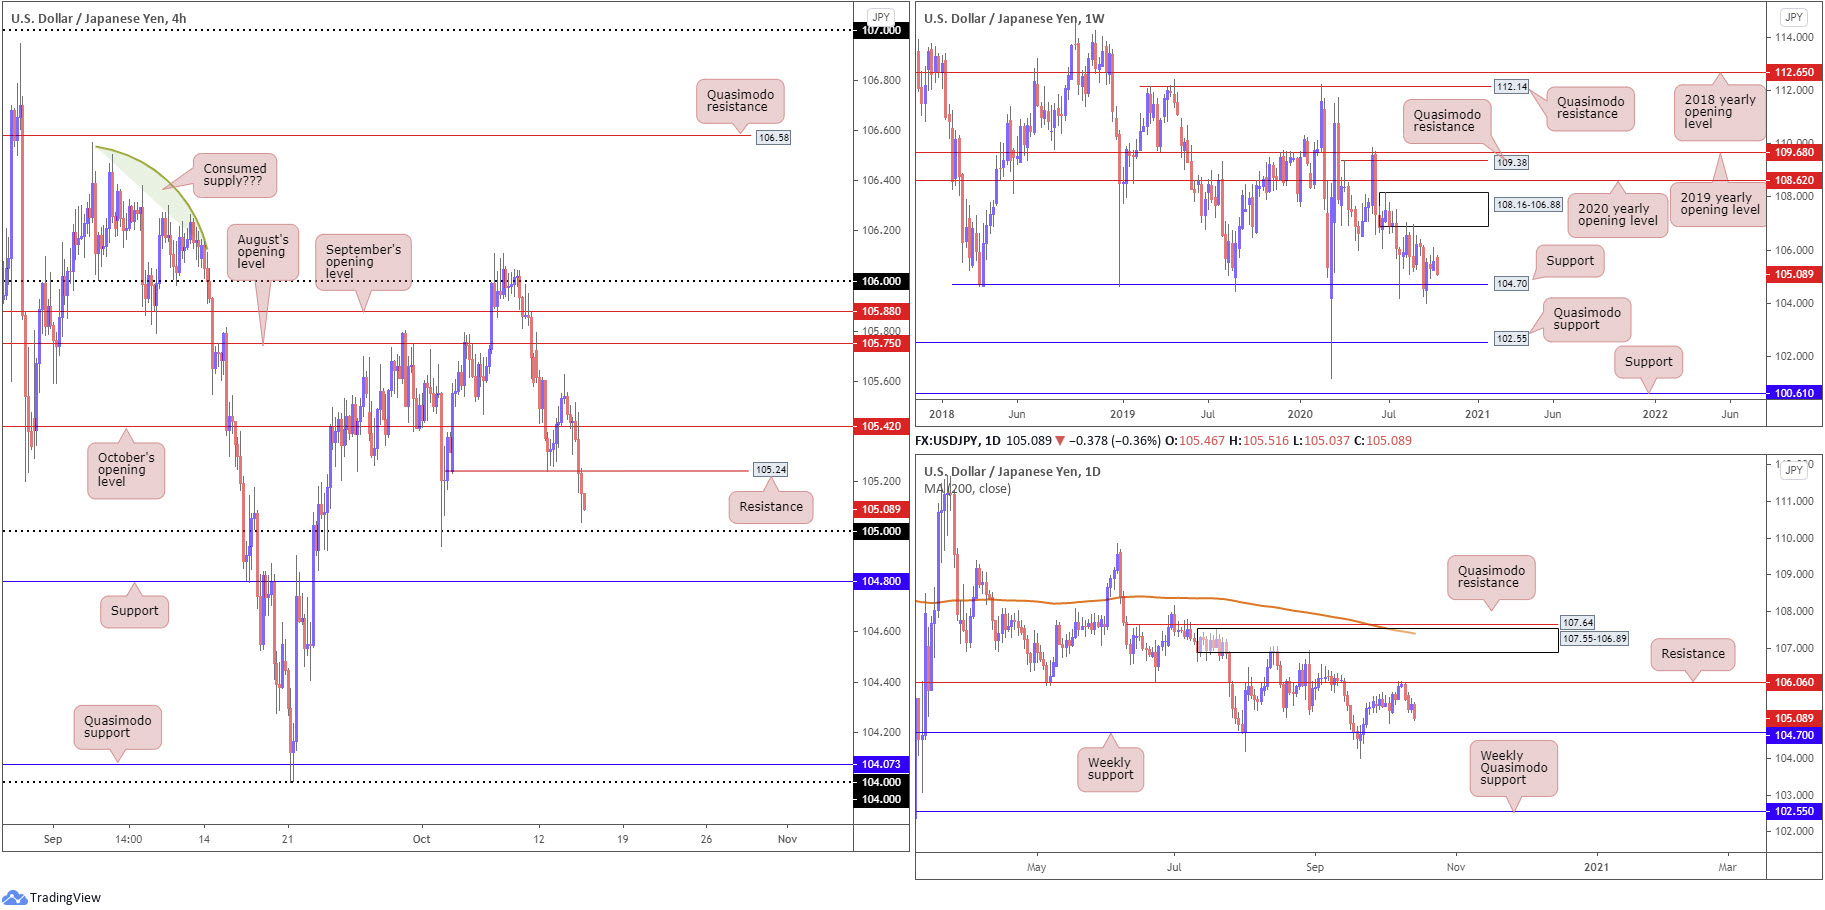Click the 2019 label on weekly time axis
The image size is (1825, 910).
(1122, 414)
